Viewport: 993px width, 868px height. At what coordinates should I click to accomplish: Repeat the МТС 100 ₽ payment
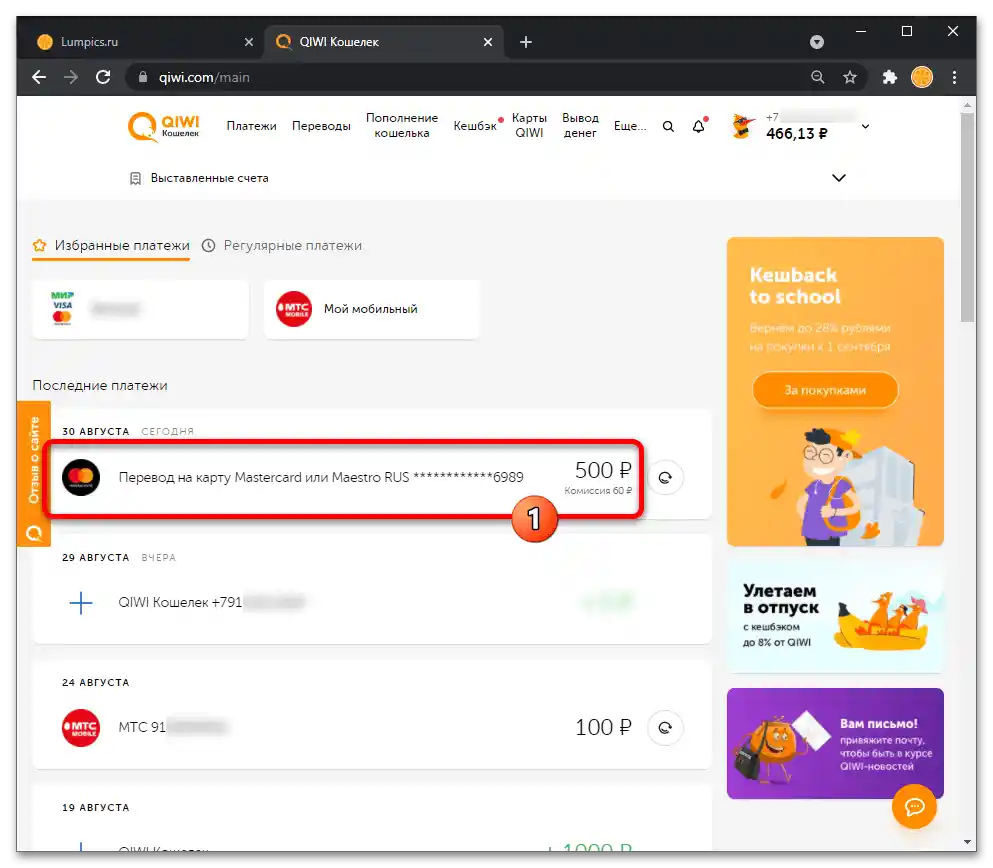(665, 728)
